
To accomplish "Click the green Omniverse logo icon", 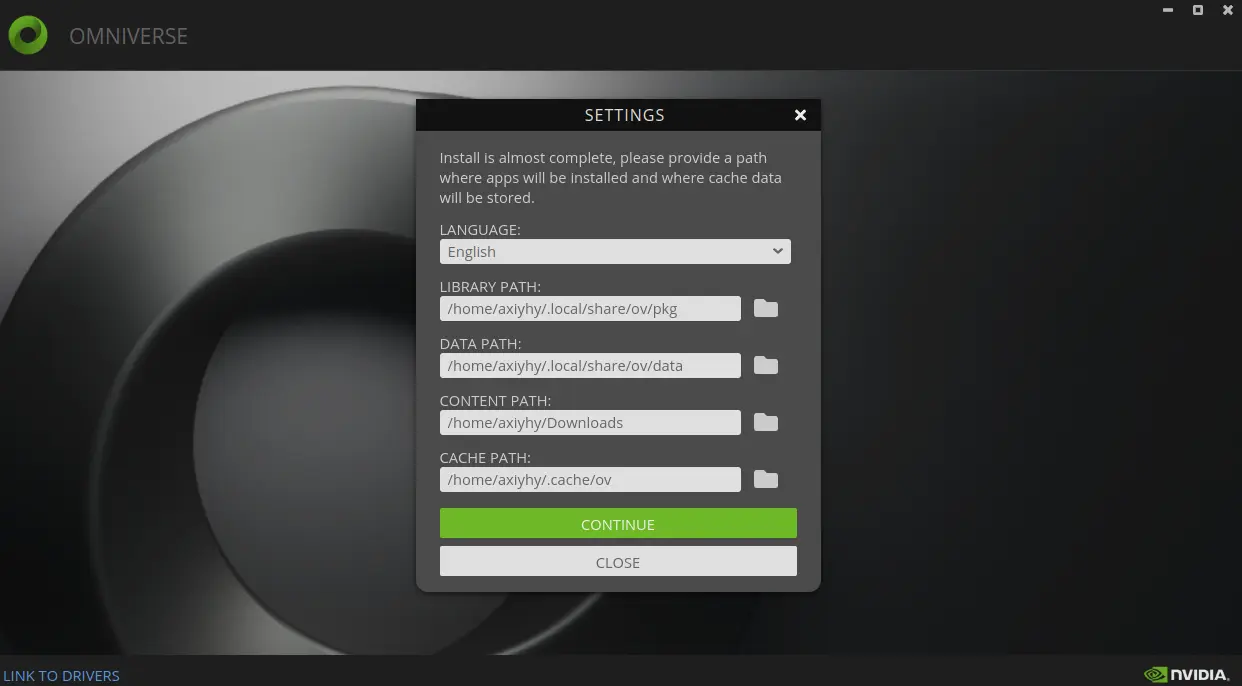I will pyautogui.click(x=28, y=36).
